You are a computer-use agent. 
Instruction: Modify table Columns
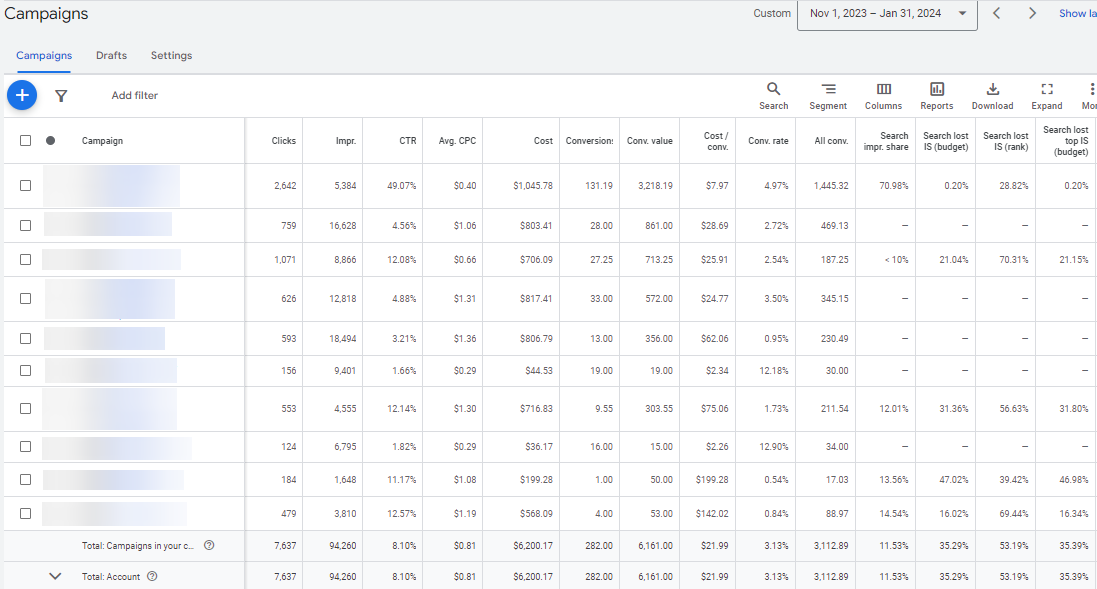click(883, 96)
